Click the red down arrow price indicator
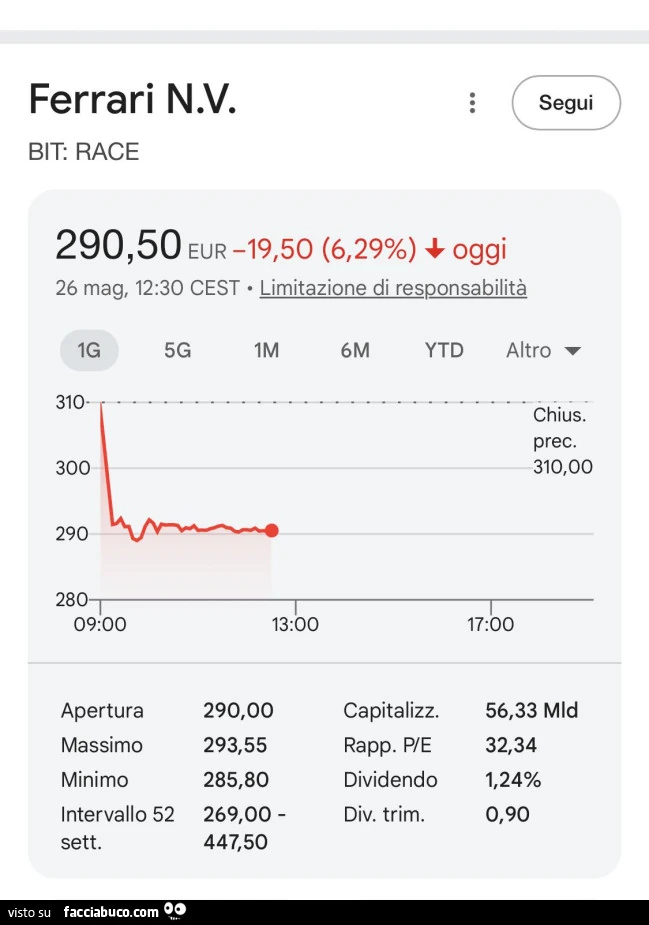This screenshot has height=925, width=649. point(435,248)
